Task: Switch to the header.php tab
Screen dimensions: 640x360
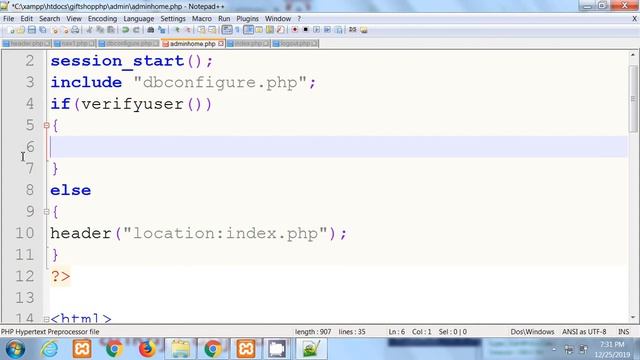Action: [27, 43]
